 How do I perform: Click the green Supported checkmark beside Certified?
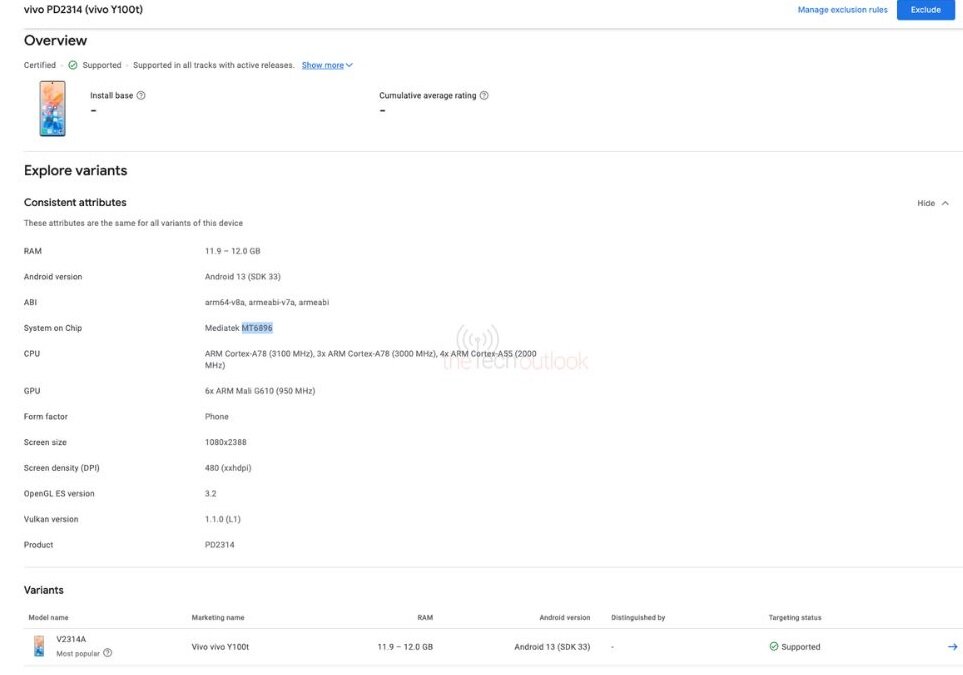point(73,63)
